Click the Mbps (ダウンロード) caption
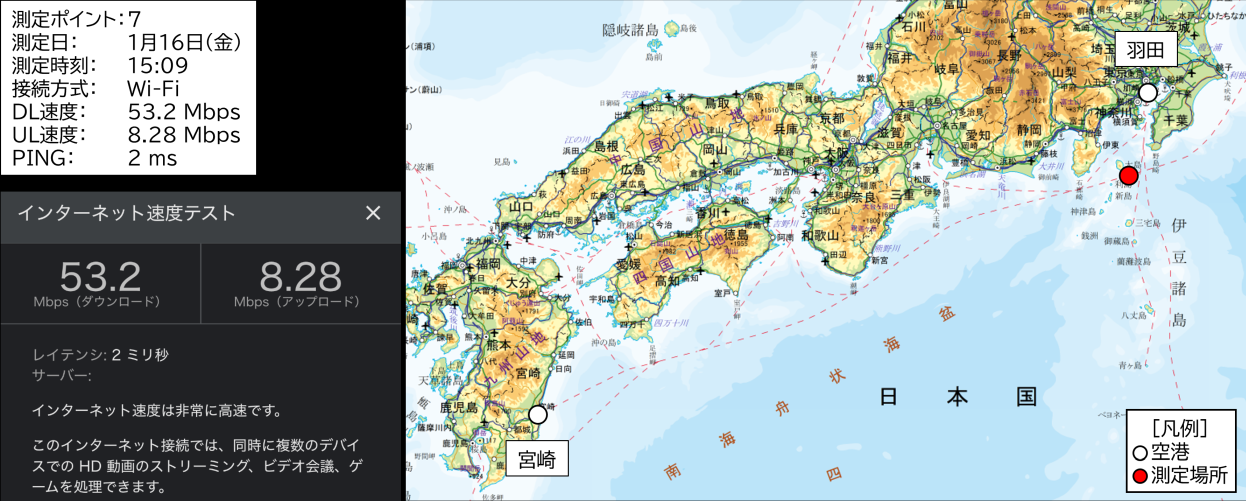The image size is (1246, 501). click(x=97, y=301)
